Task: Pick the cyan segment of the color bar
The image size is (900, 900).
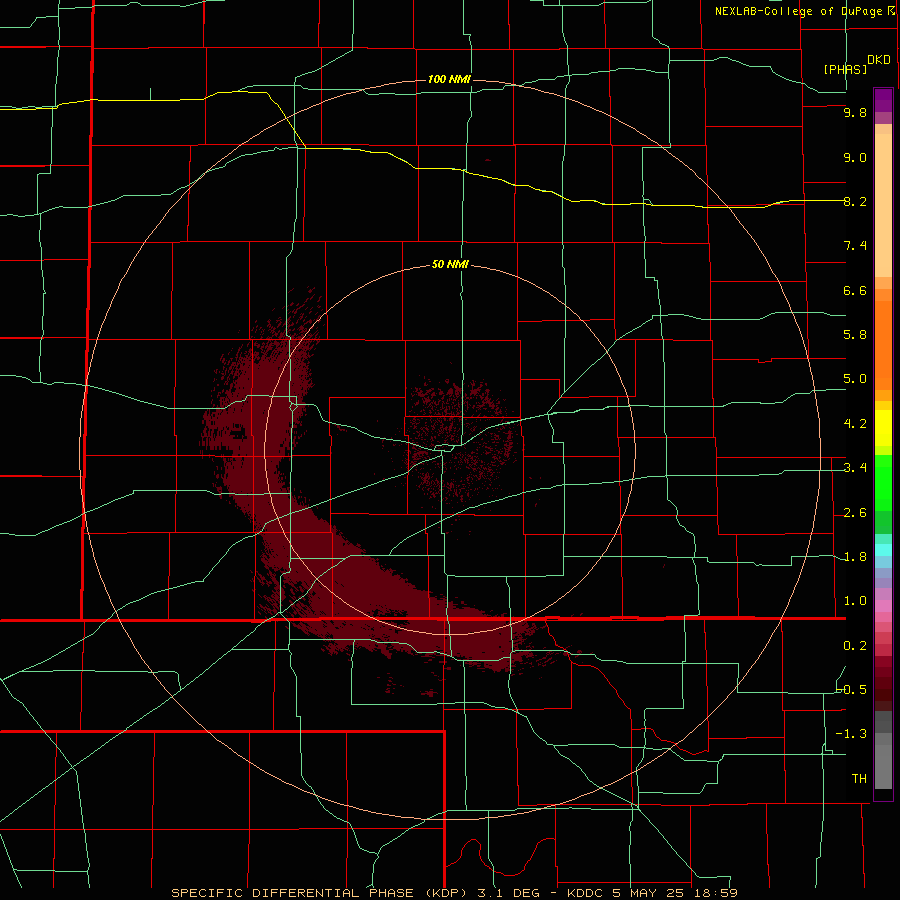Action: [883, 549]
